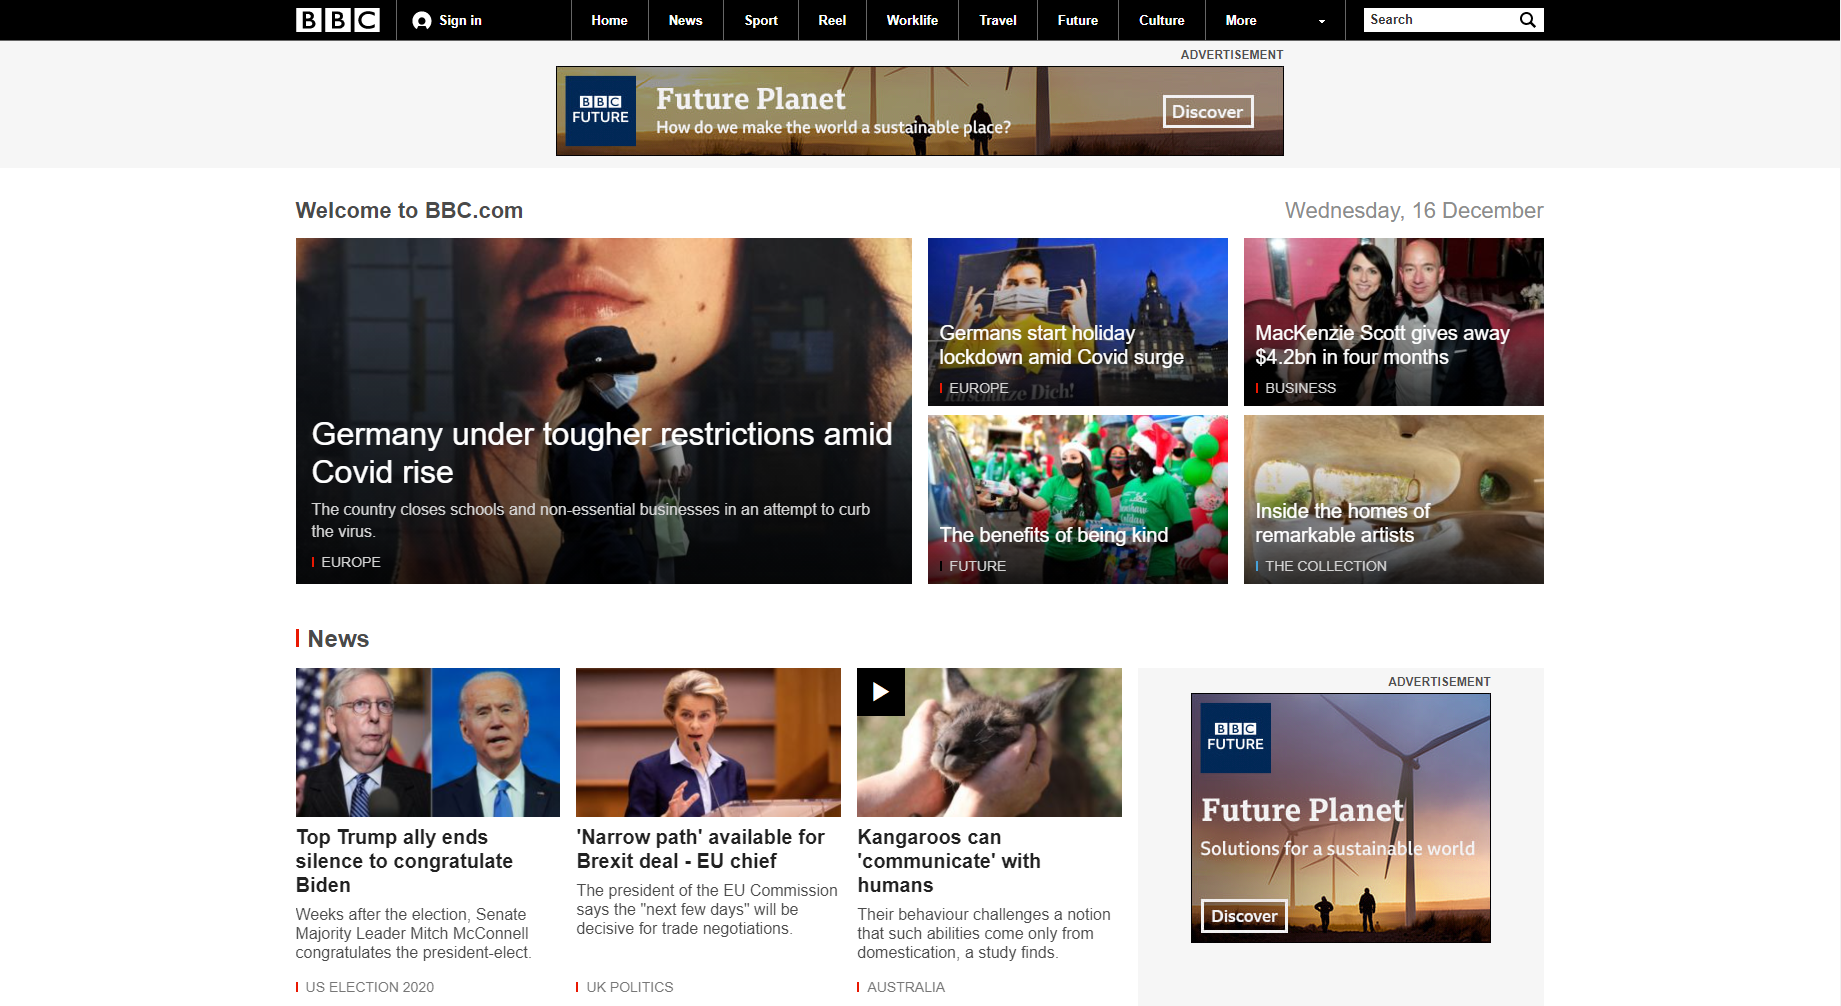Click the Sign in link
The height and width of the screenshot is (1006, 1841).
click(x=460, y=20)
